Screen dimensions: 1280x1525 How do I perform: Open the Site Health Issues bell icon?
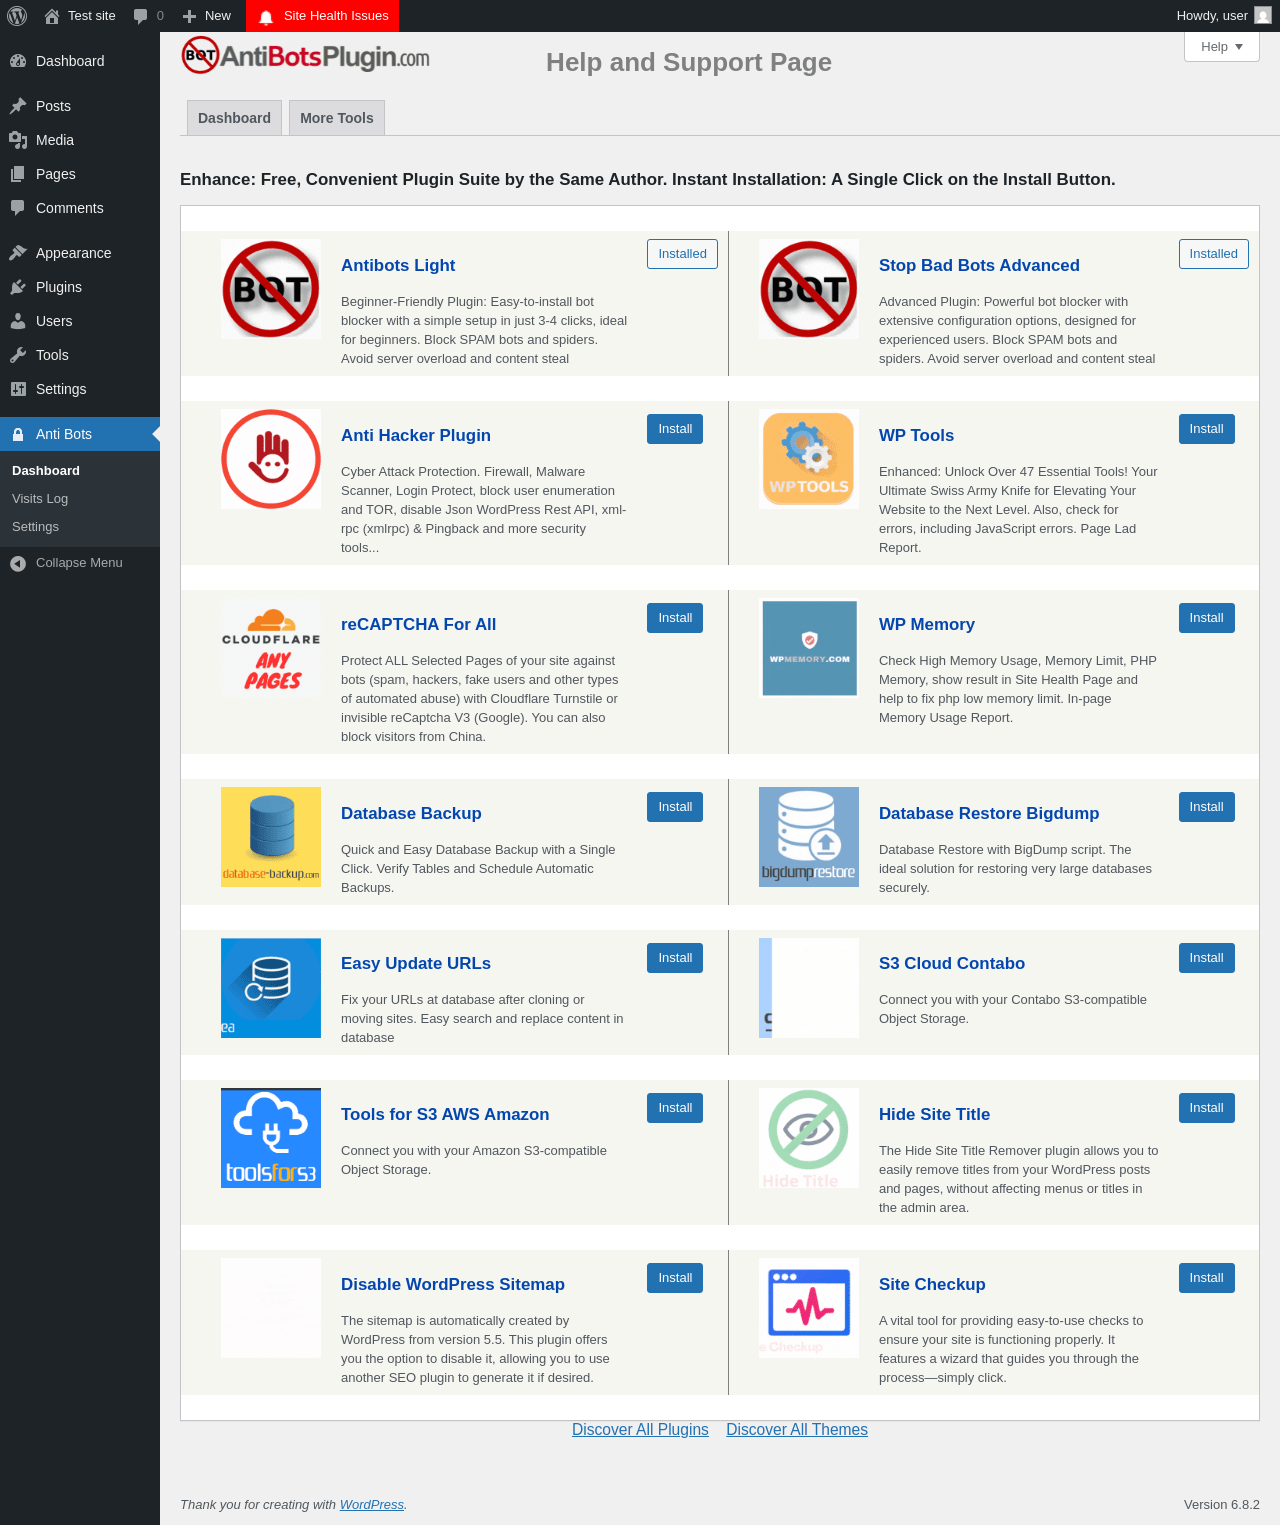266,17
